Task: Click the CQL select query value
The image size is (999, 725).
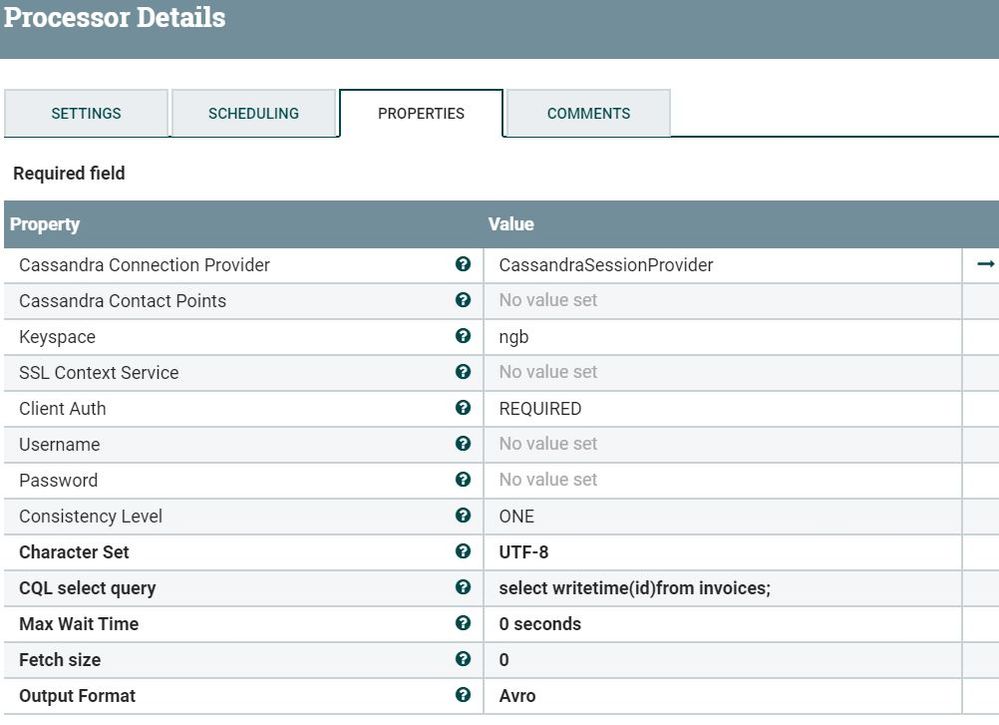Action: pos(635,588)
